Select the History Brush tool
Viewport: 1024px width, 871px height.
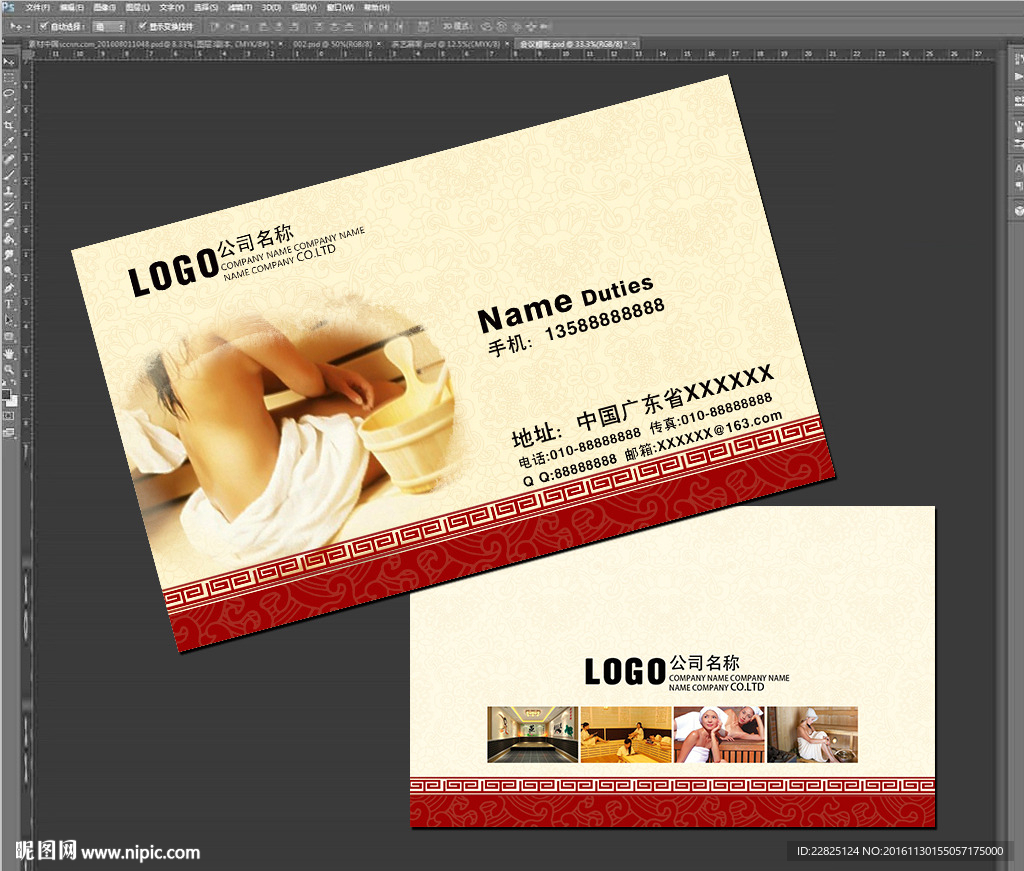(x=9, y=207)
